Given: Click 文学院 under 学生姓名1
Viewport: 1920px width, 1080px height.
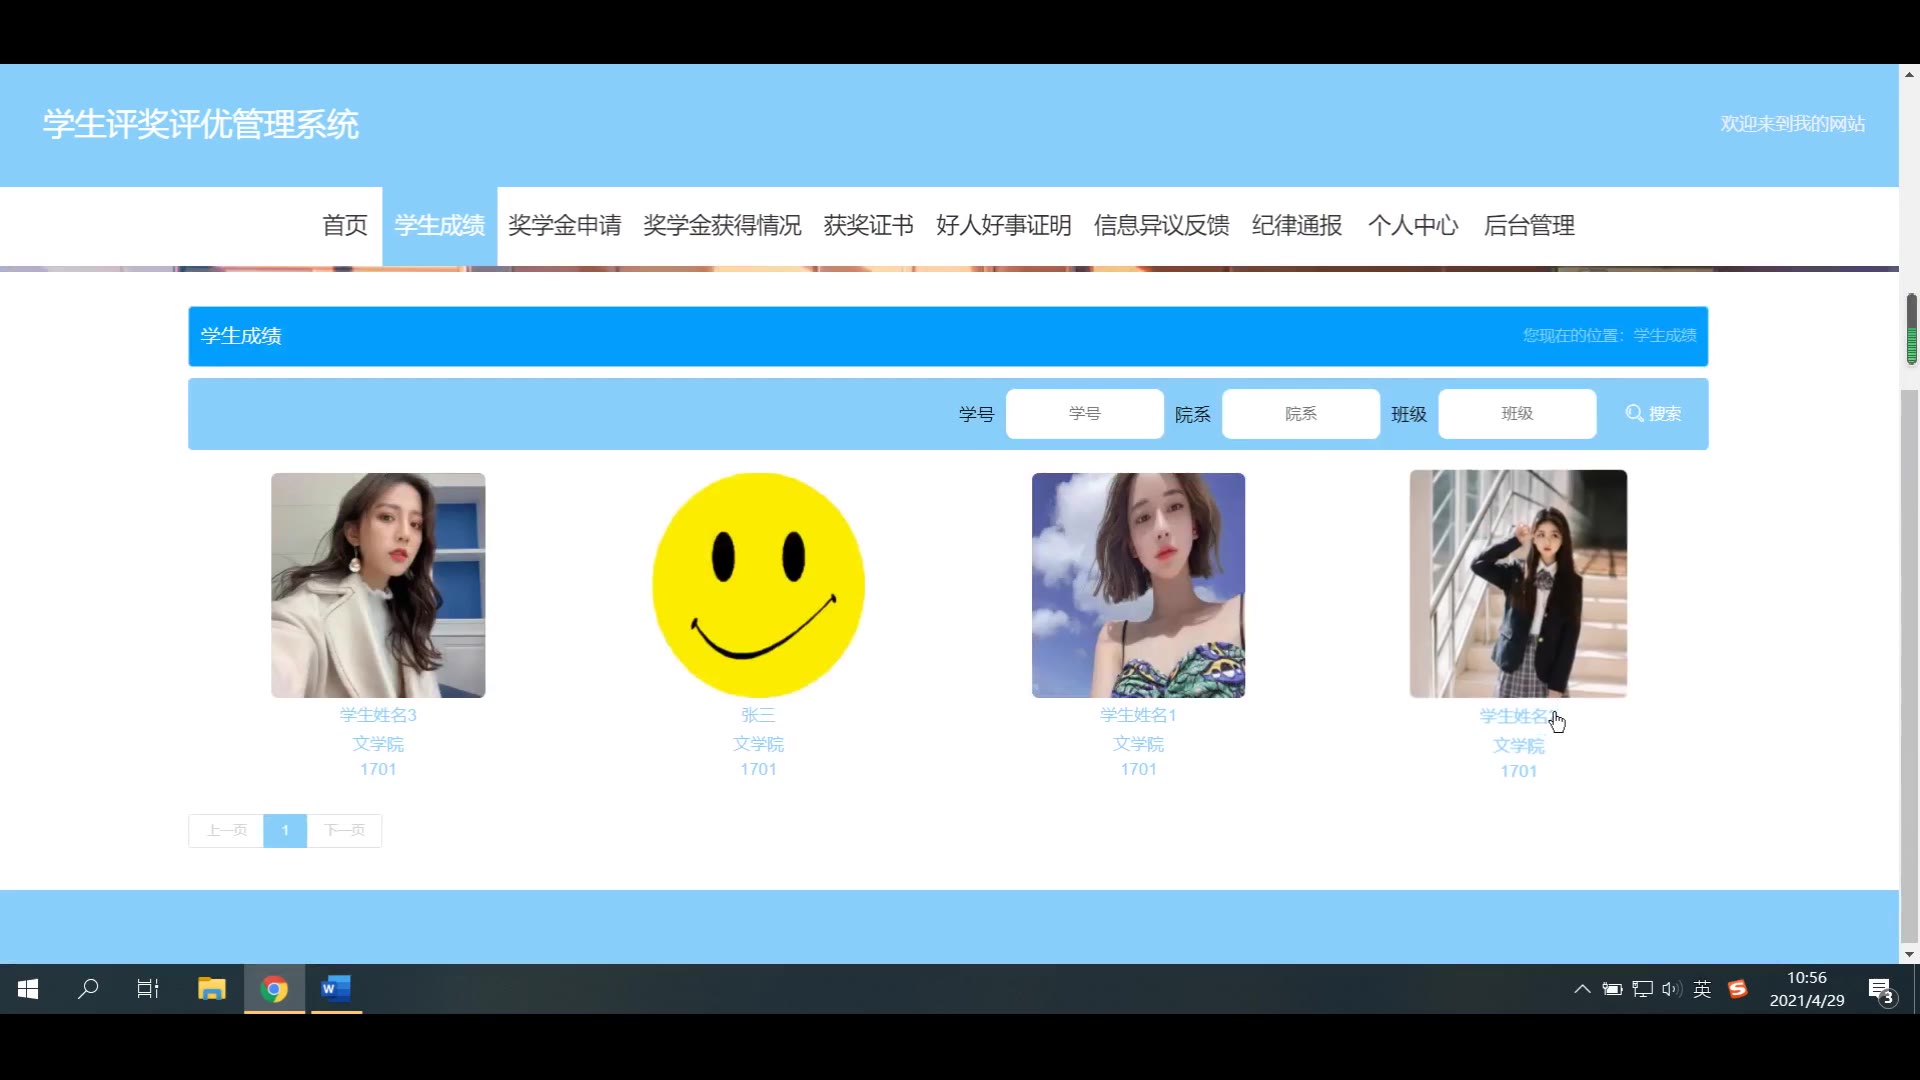Looking at the screenshot, I should coord(1138,744).
